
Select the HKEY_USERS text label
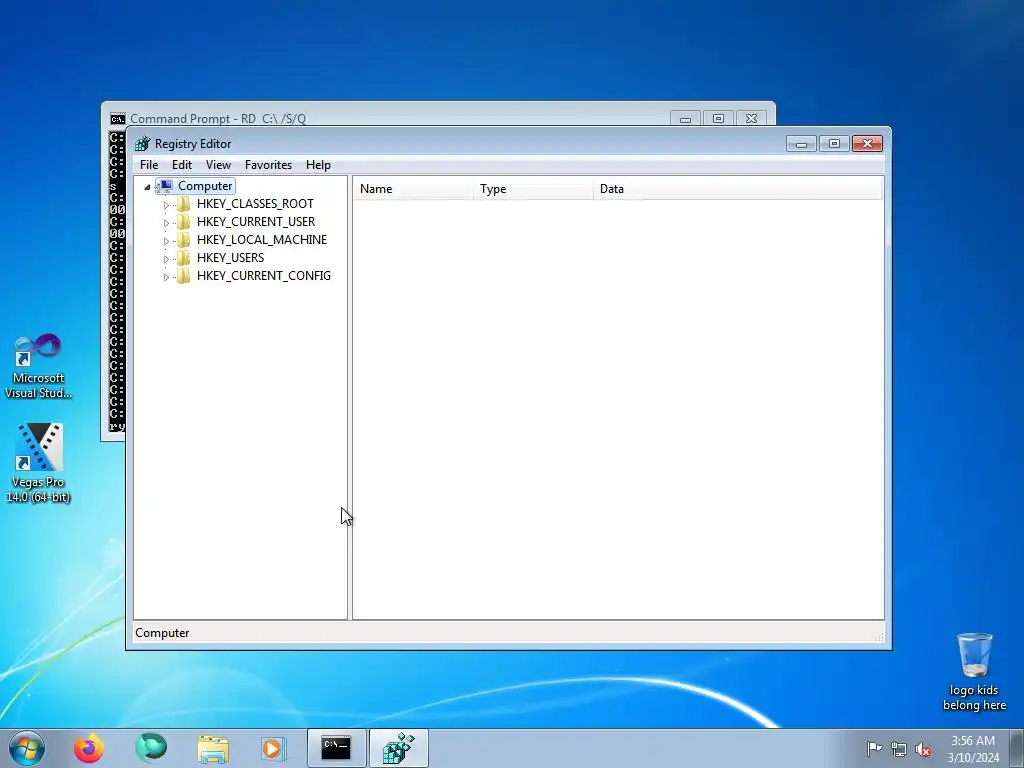[x=231, y=258]
